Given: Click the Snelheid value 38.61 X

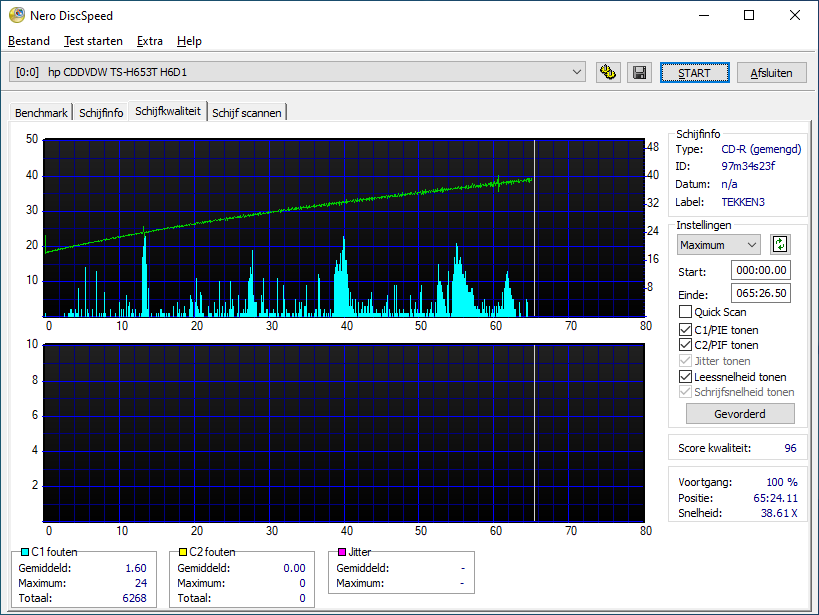Looking at the screenshot, I should 779,513.
